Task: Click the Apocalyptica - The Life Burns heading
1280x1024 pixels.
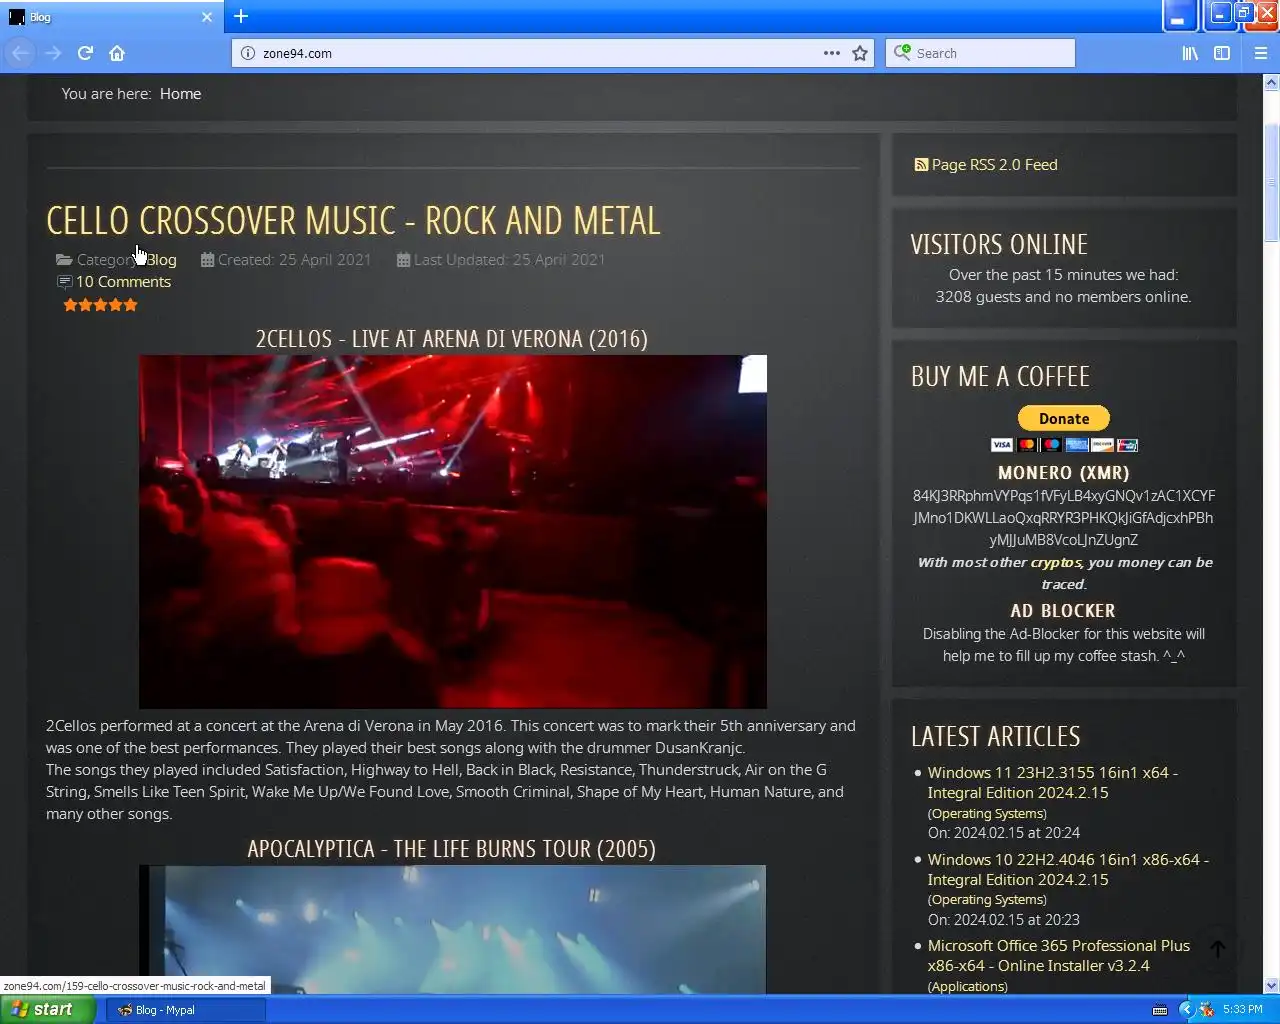Action: coord(452,849)
